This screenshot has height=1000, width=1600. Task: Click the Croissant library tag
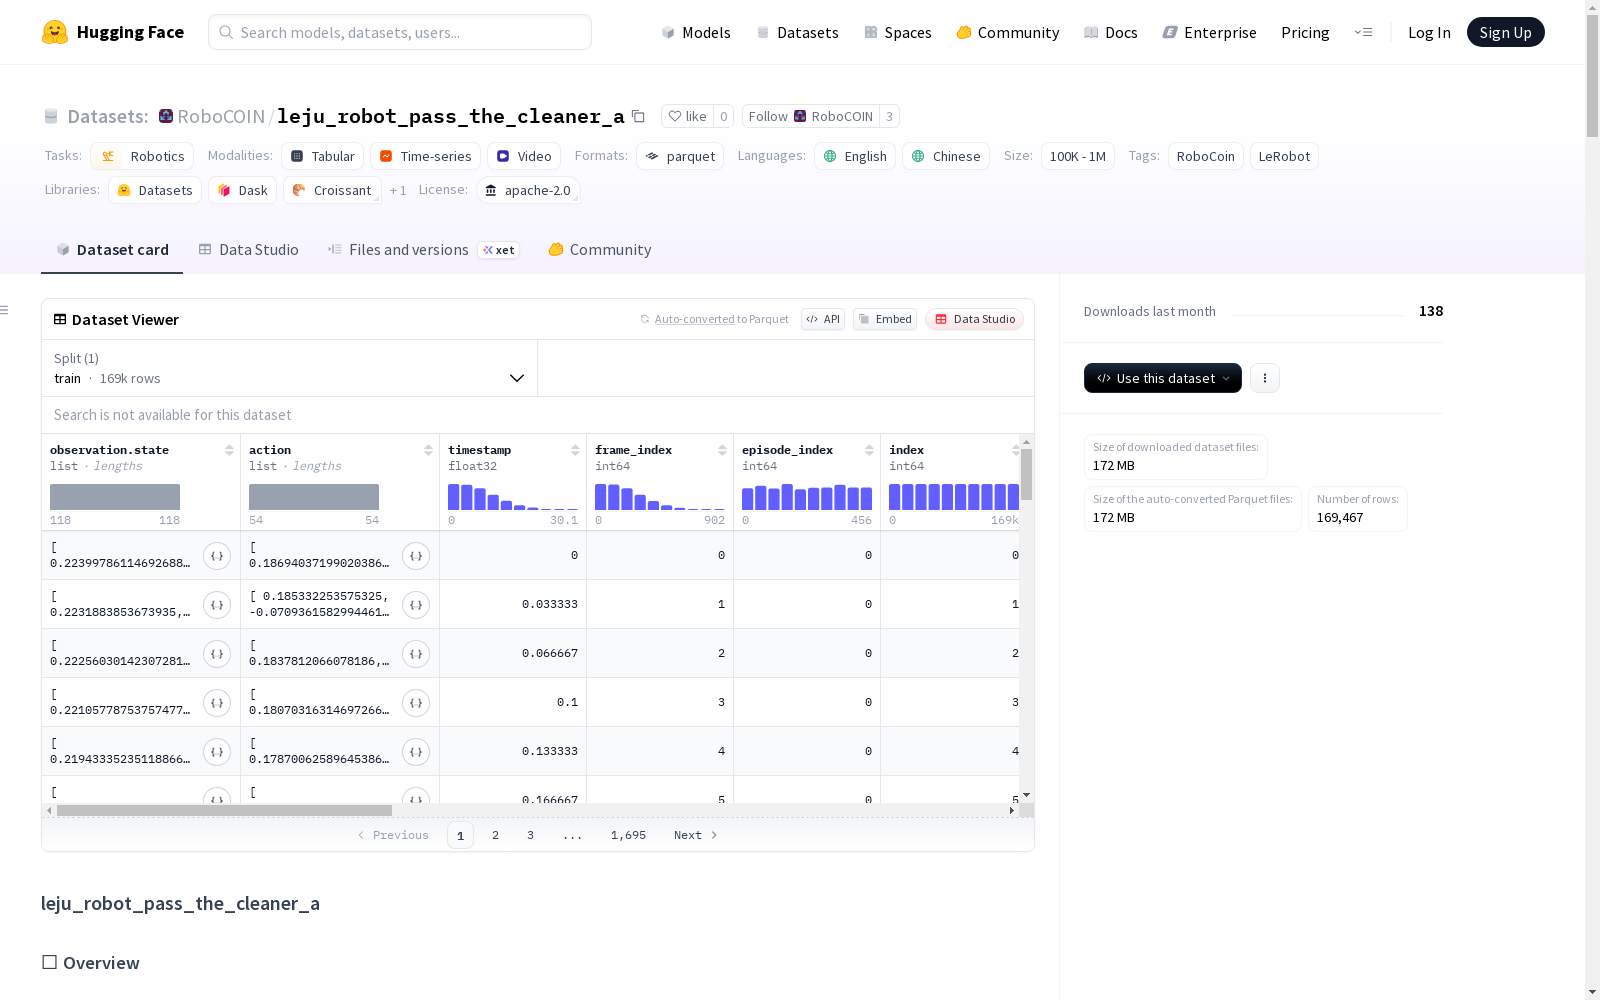tap(332, 190)
